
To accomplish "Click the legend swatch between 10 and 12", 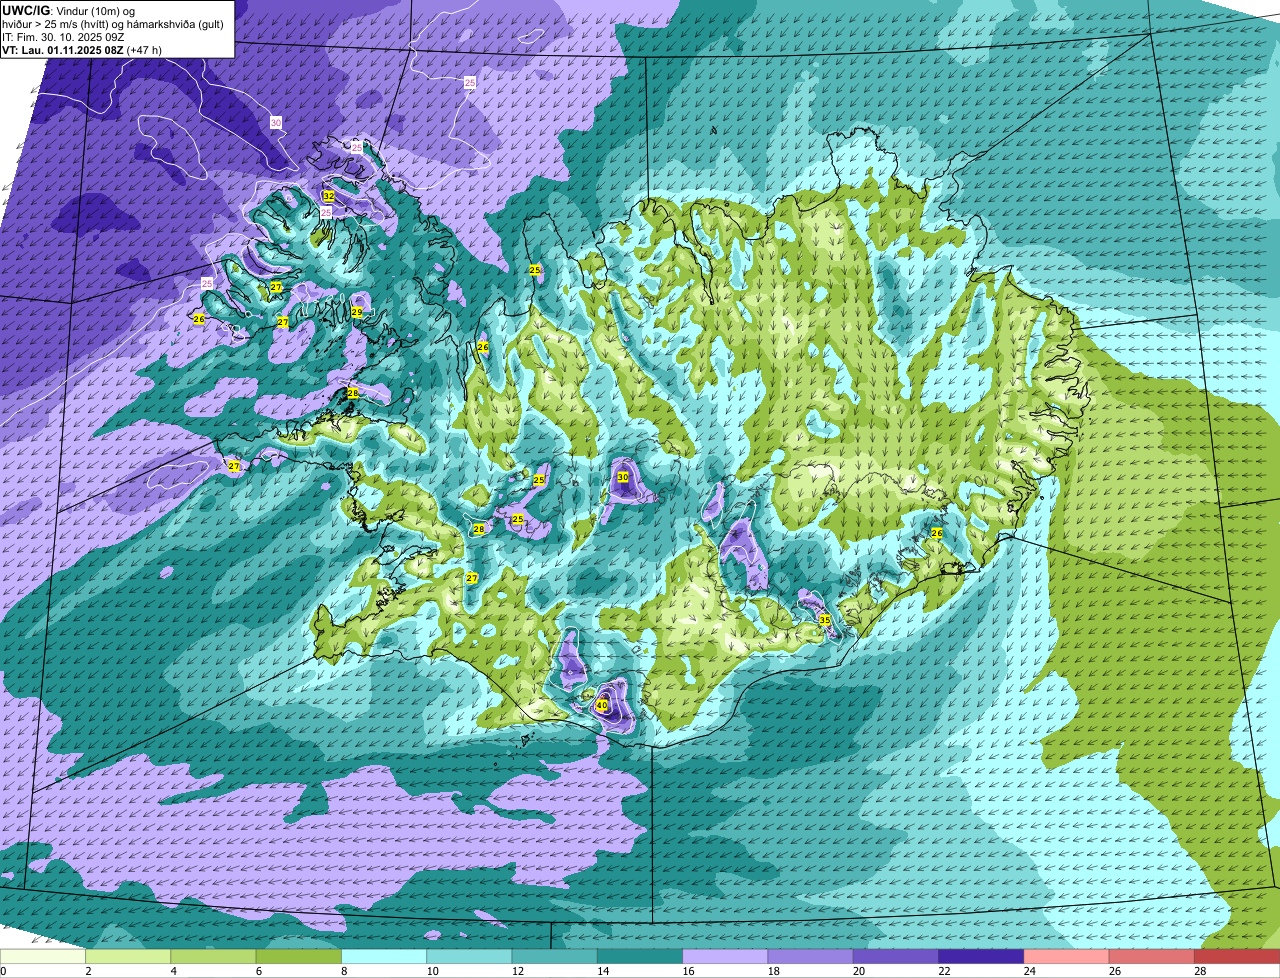I will (469, 957).
